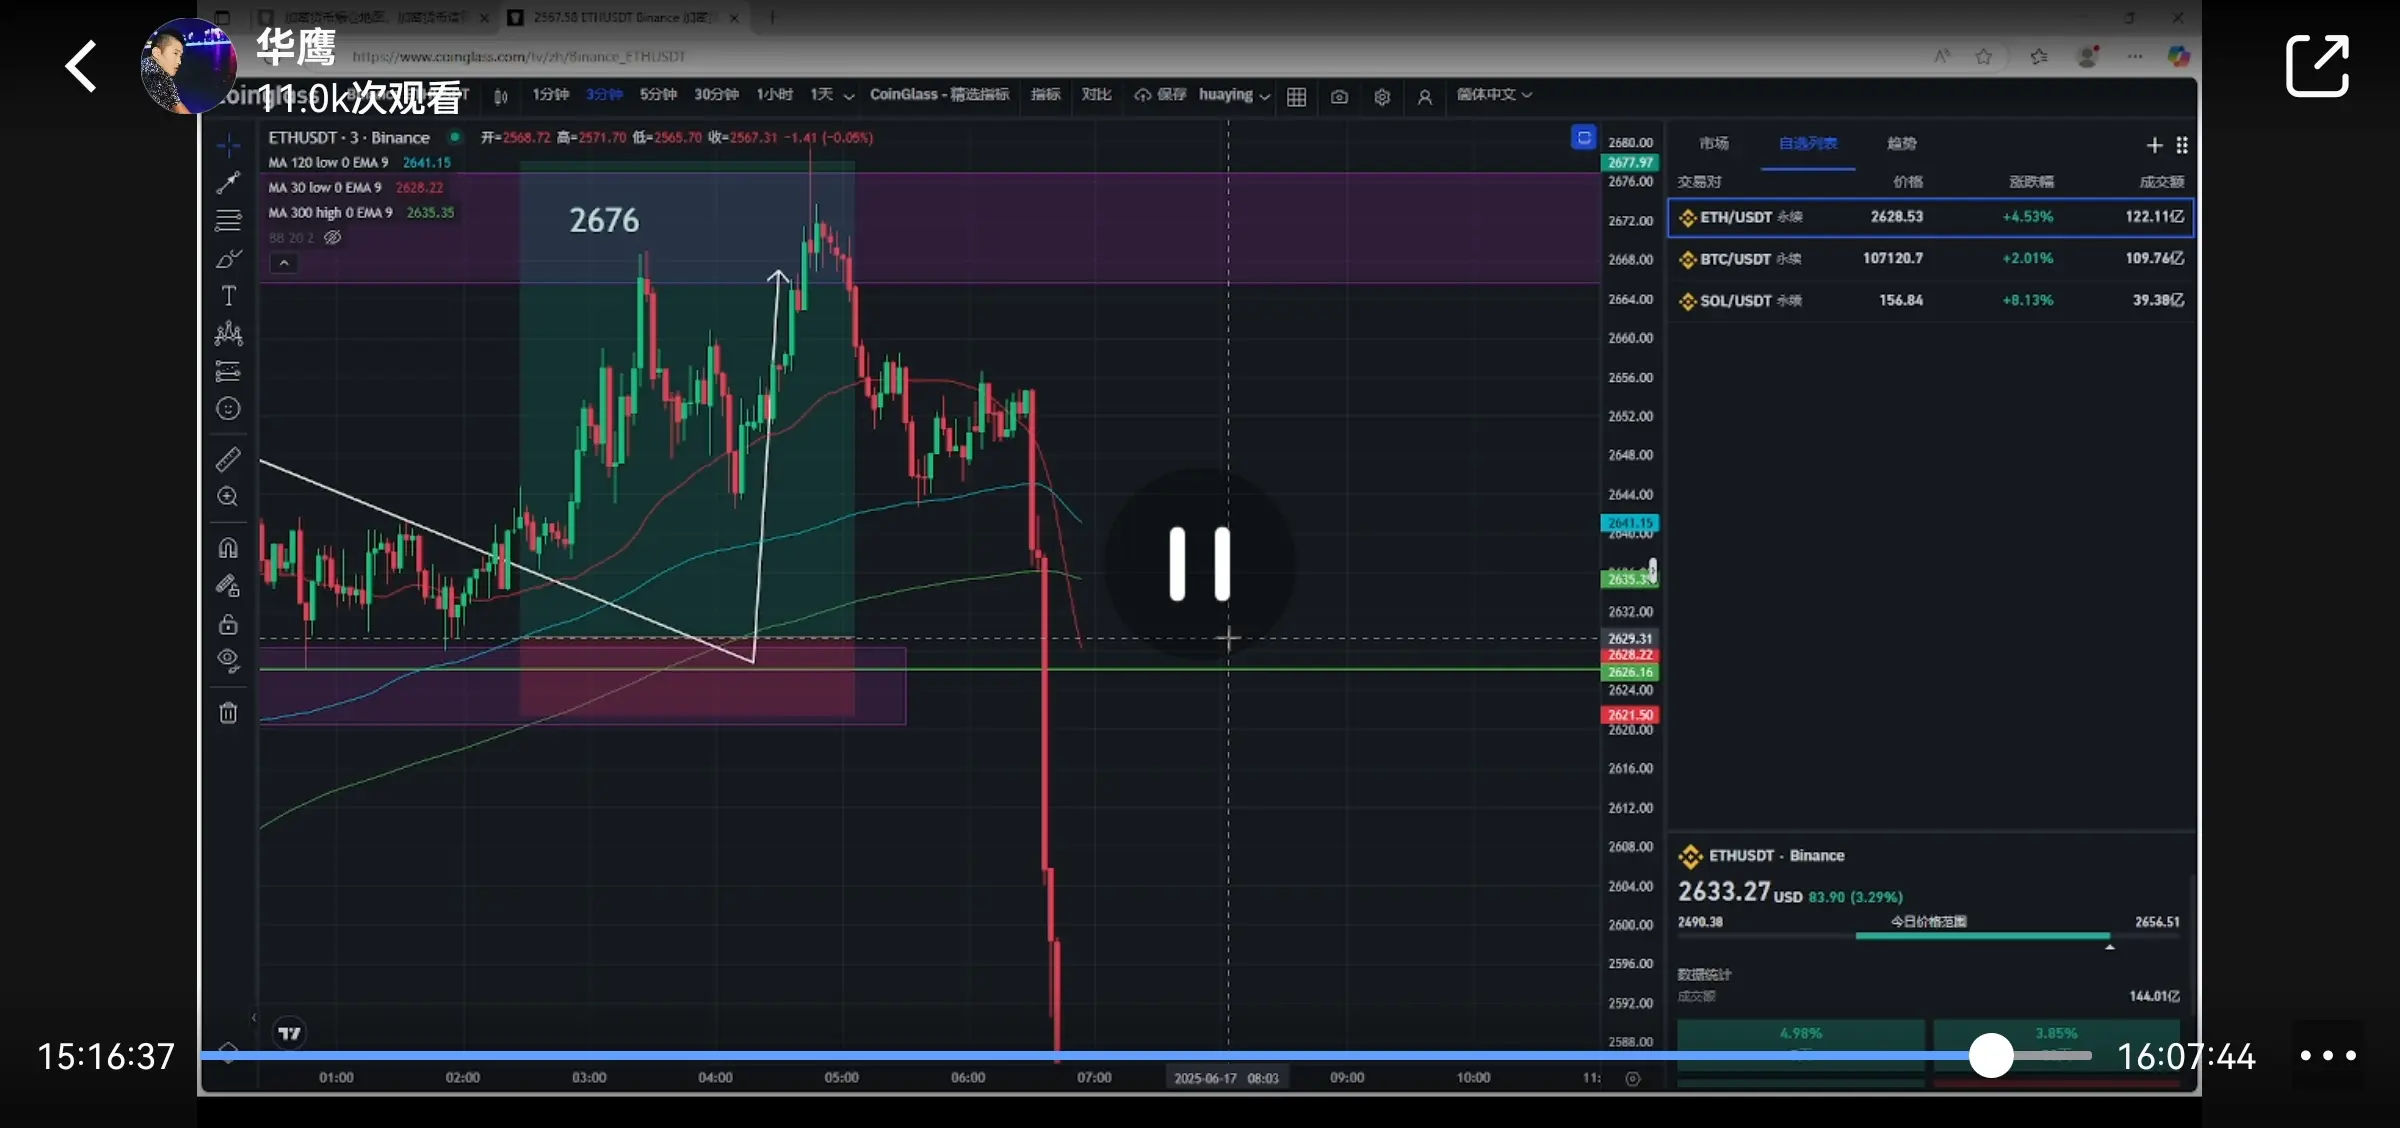Open CoinGlass 精选指标 menu
The width and height of the screenshot is (2400, 1128).
point(939,95)
